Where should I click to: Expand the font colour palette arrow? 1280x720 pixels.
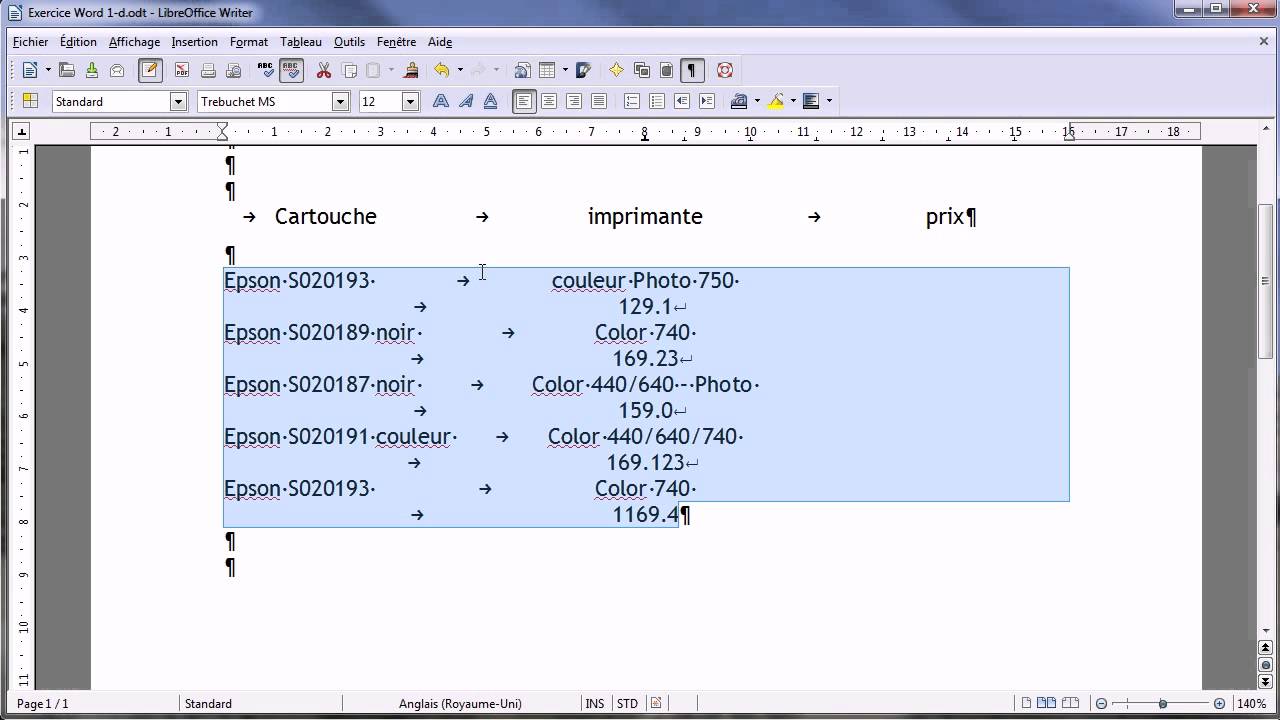(757, 101)
